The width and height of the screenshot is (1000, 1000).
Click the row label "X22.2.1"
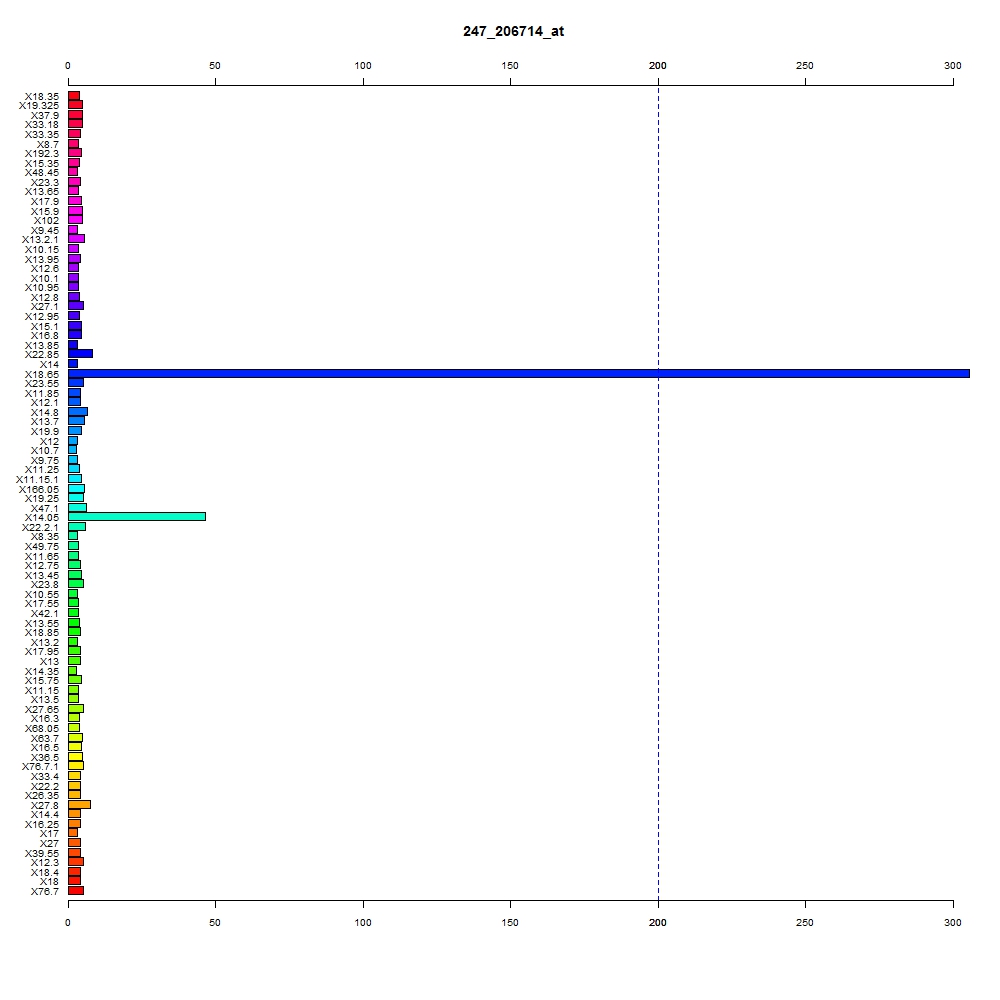click(x=40, y=528)
